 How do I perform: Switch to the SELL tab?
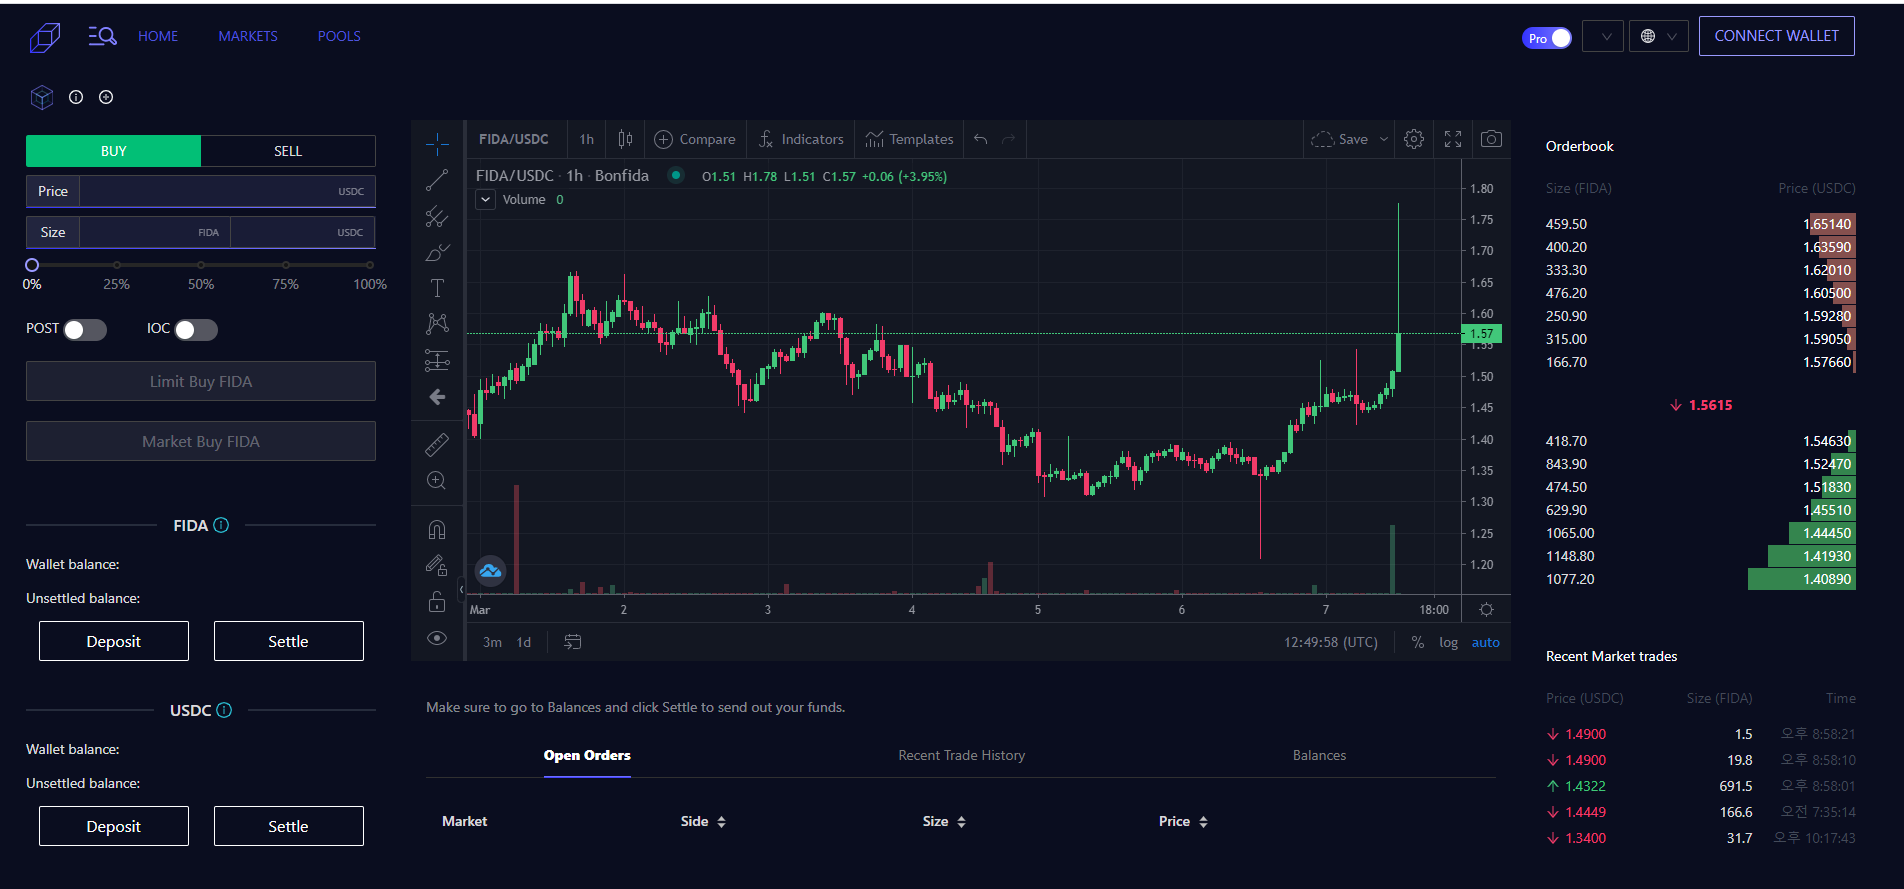(288, 151)
